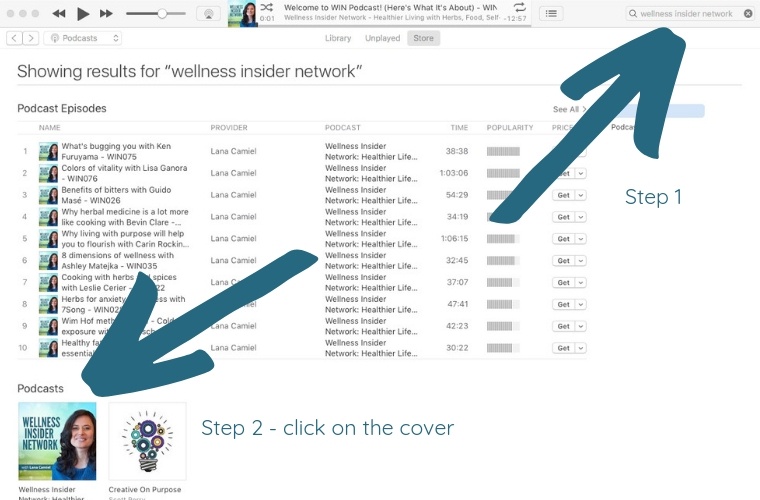760x500 pixels.
Task: Click the Creative On Purpose podcast cover
Action: click(147, 441)
